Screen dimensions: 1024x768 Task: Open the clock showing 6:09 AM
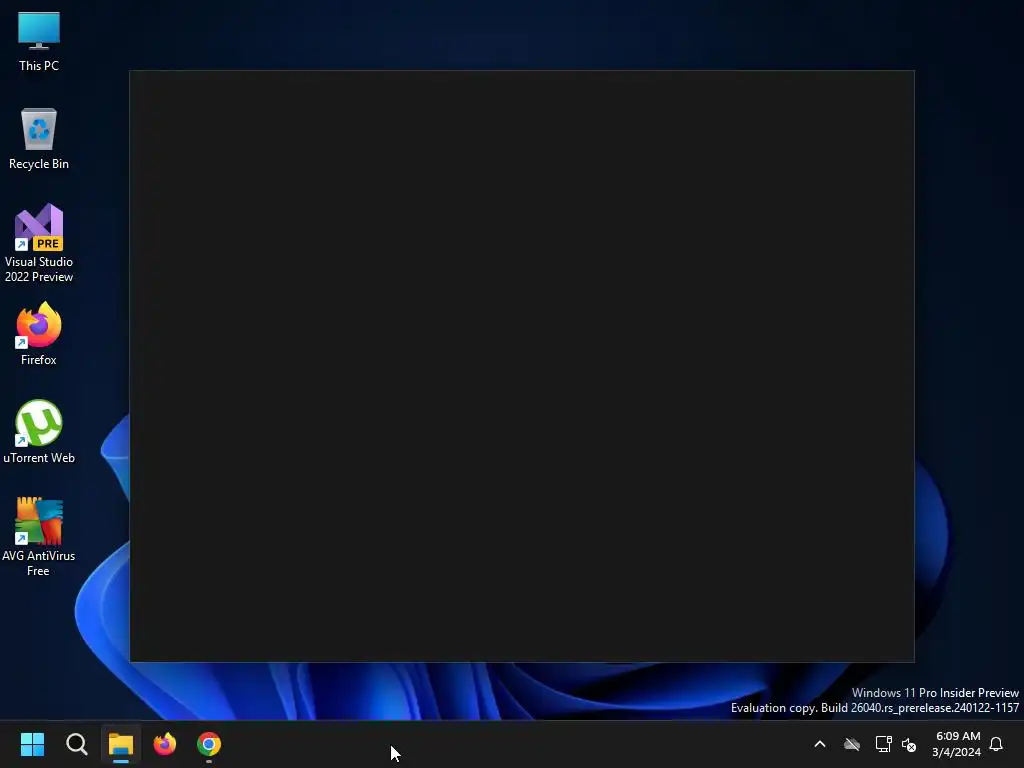pyautogui.click(x=957, y=744)
